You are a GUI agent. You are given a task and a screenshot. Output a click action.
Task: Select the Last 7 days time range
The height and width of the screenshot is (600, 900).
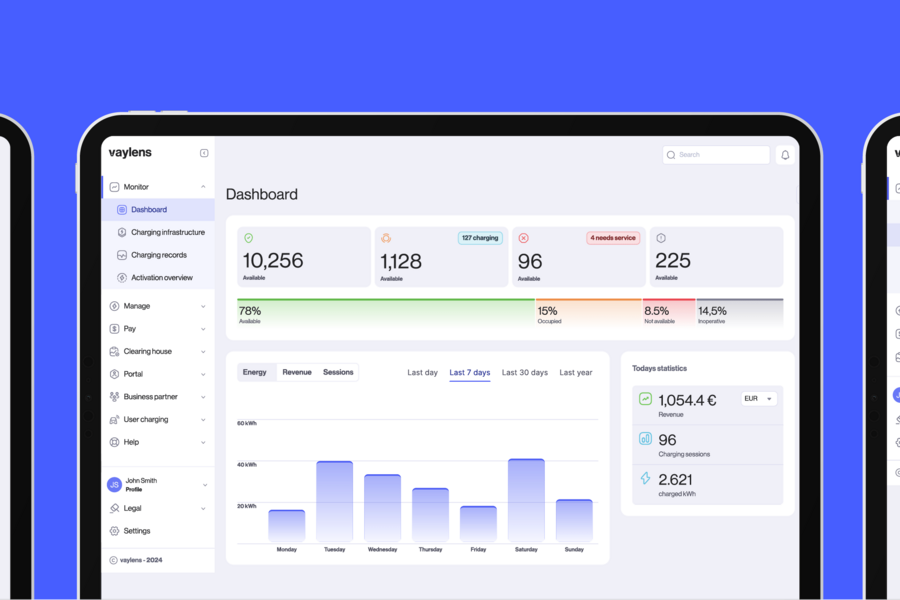click(x=470, y=373)
